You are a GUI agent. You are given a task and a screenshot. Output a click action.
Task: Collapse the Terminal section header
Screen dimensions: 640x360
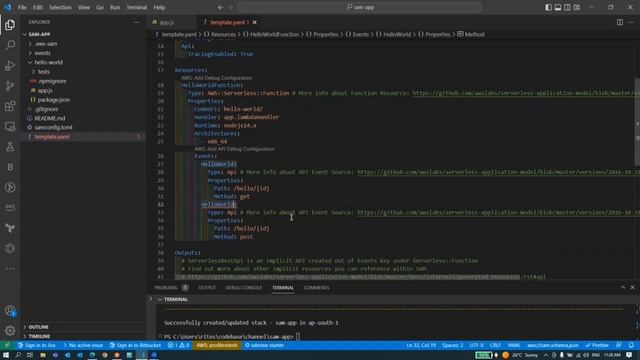click(x=176, y=299)
